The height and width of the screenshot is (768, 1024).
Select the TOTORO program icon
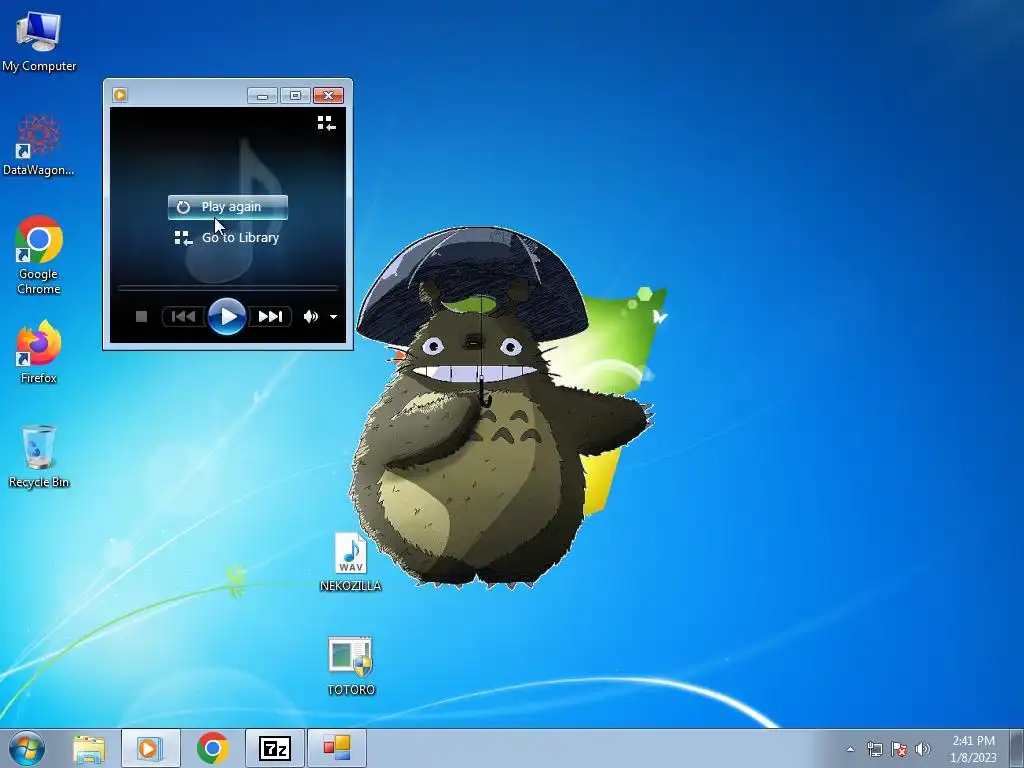click(351, 666)
